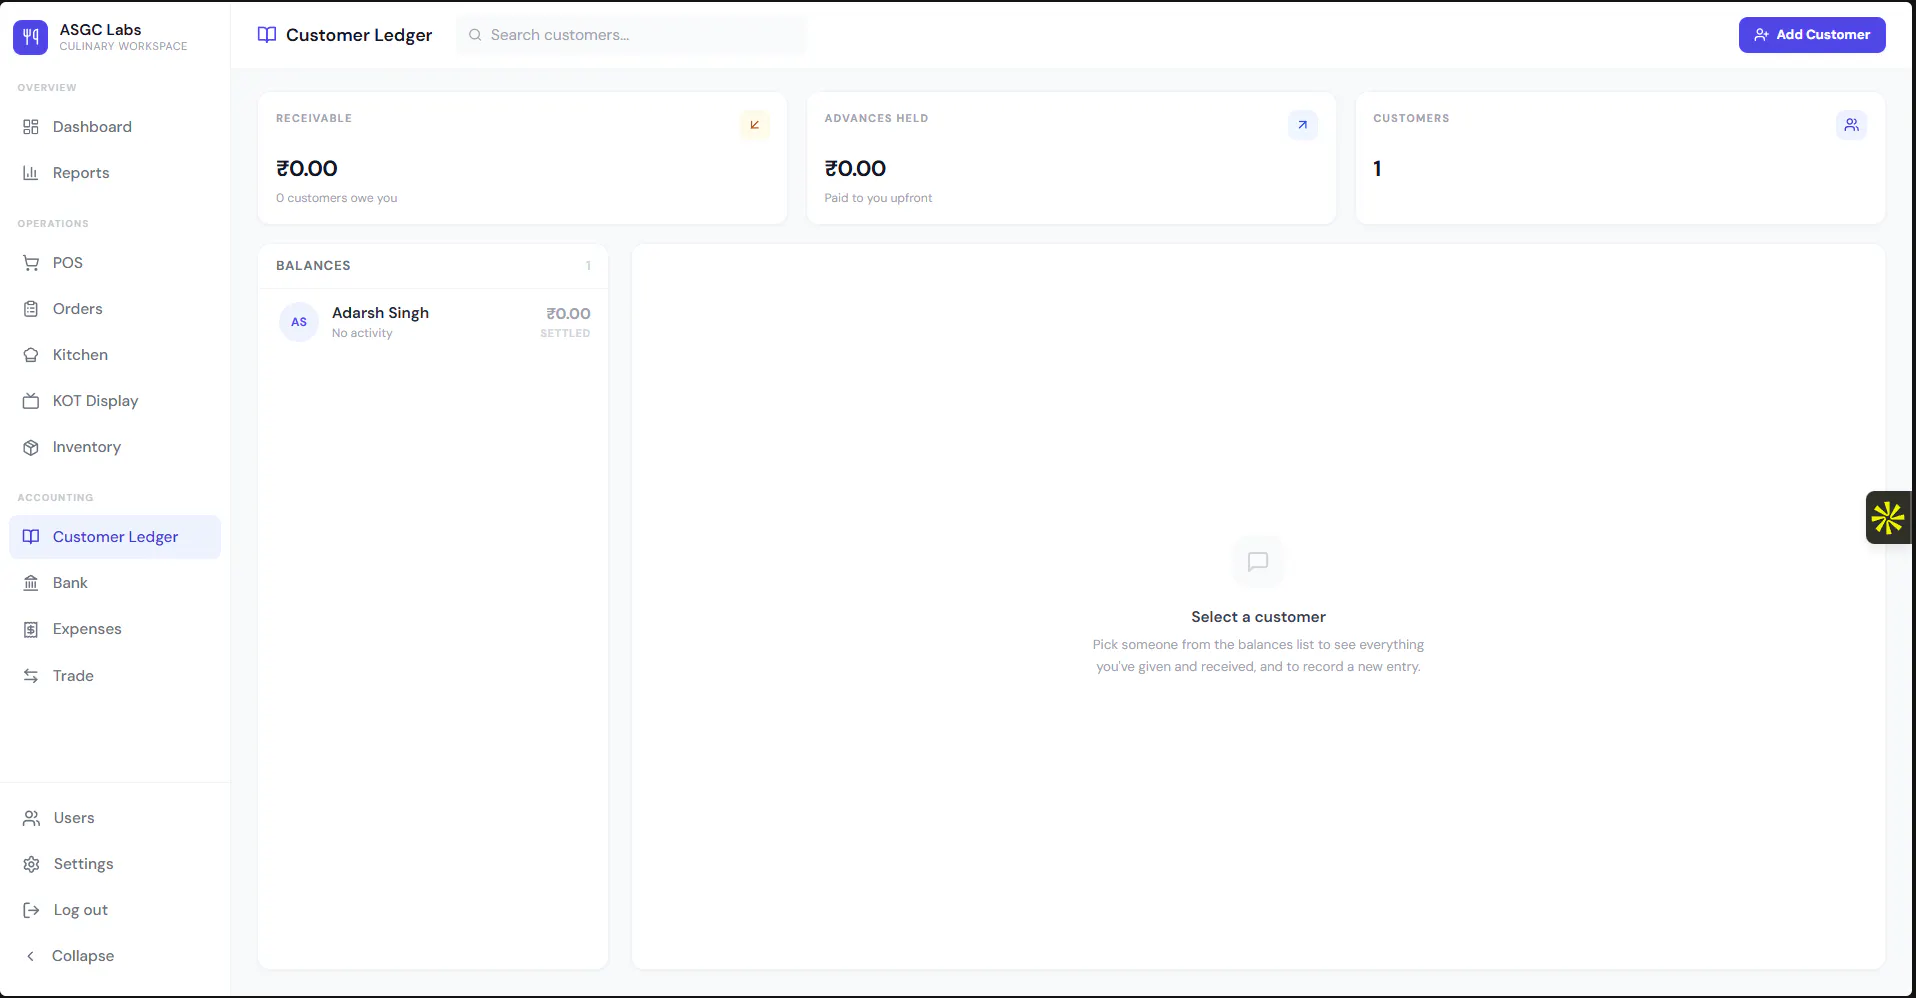Log out of the workspace
The height and width of the screenshot is (998, 1916).
(115, 910)
